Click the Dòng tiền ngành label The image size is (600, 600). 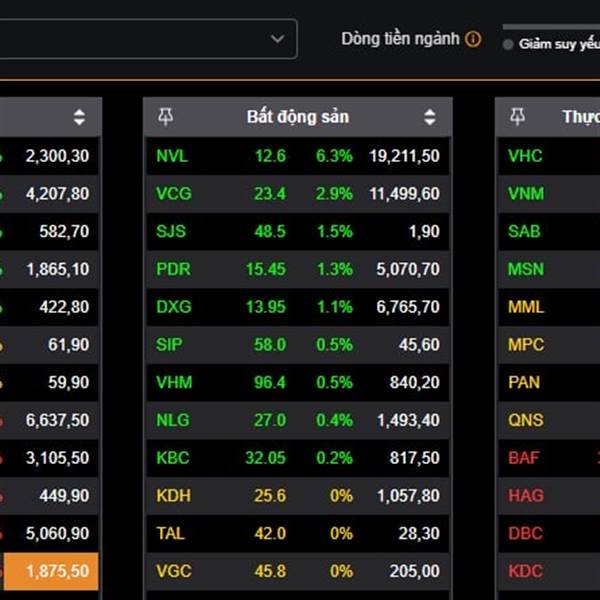click(x=400, y=39)
